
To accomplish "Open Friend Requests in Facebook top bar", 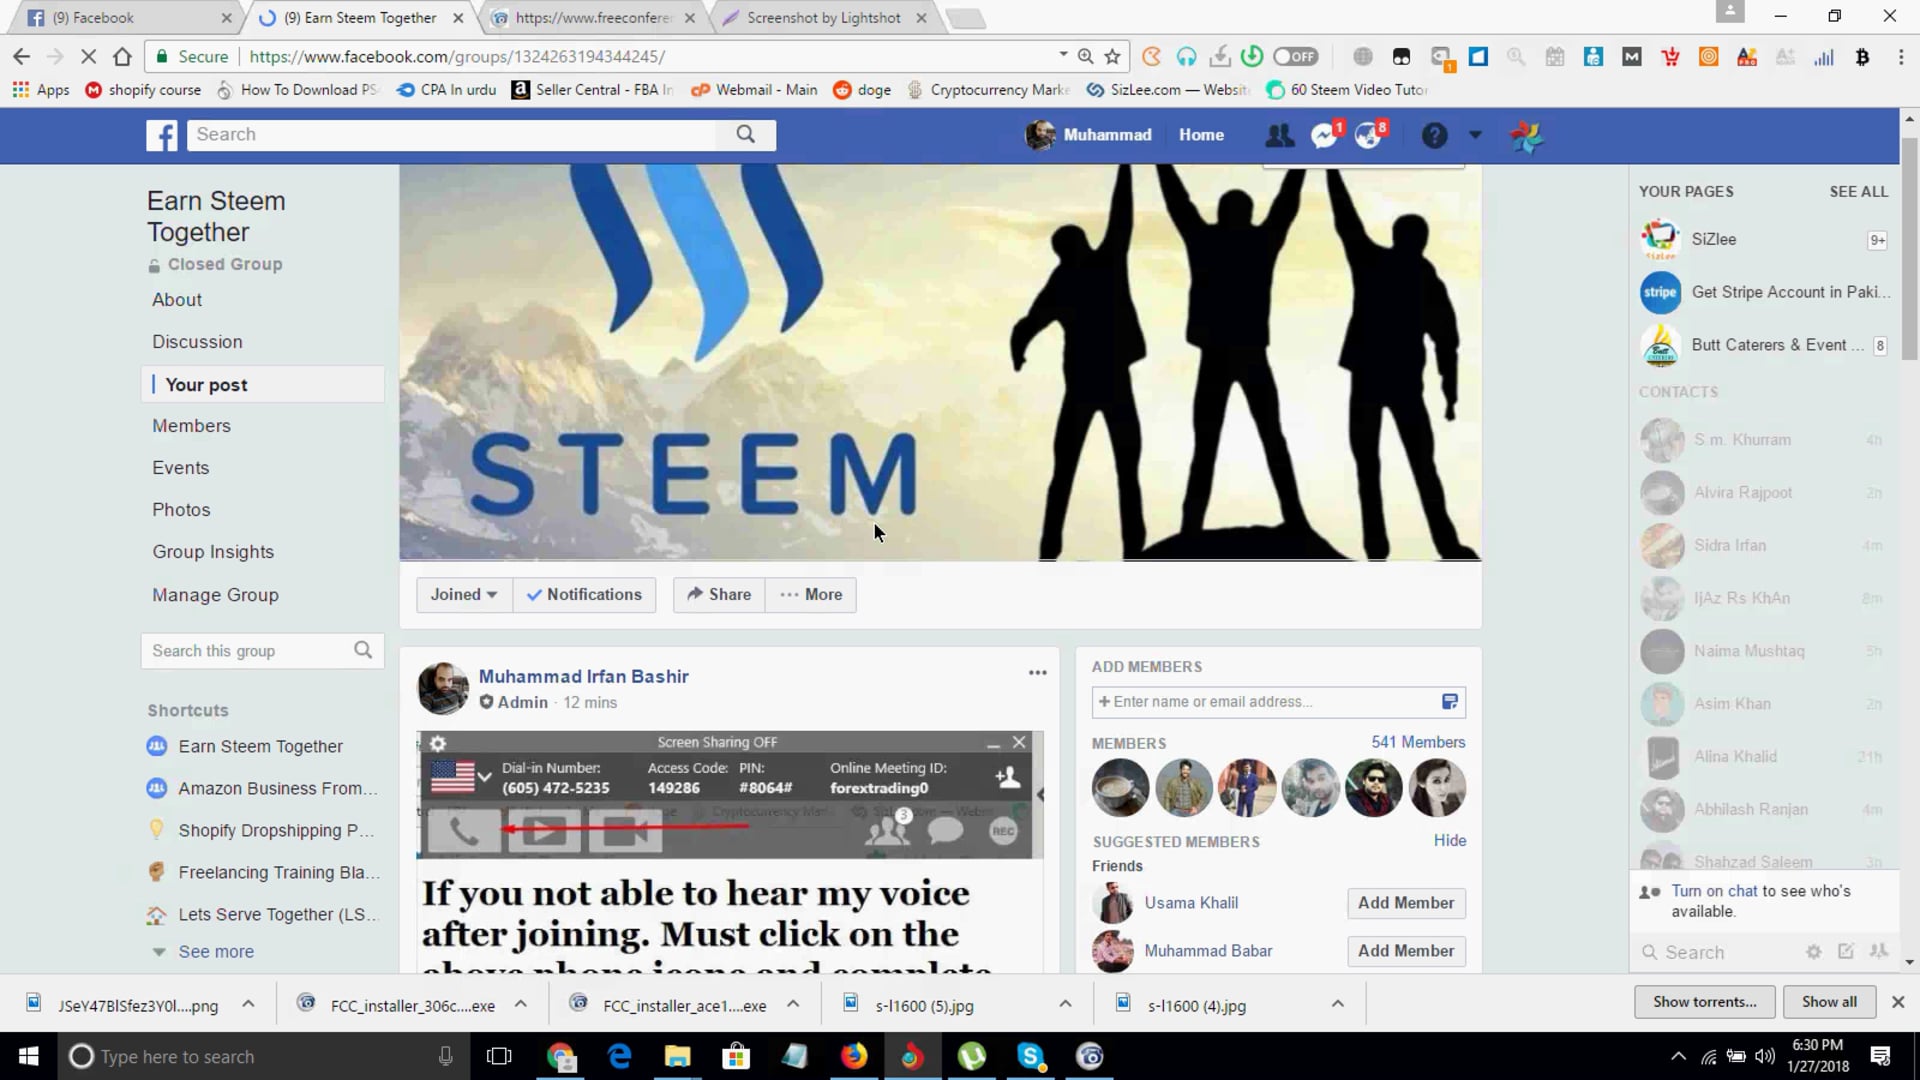I will [x=1280, y=135].
